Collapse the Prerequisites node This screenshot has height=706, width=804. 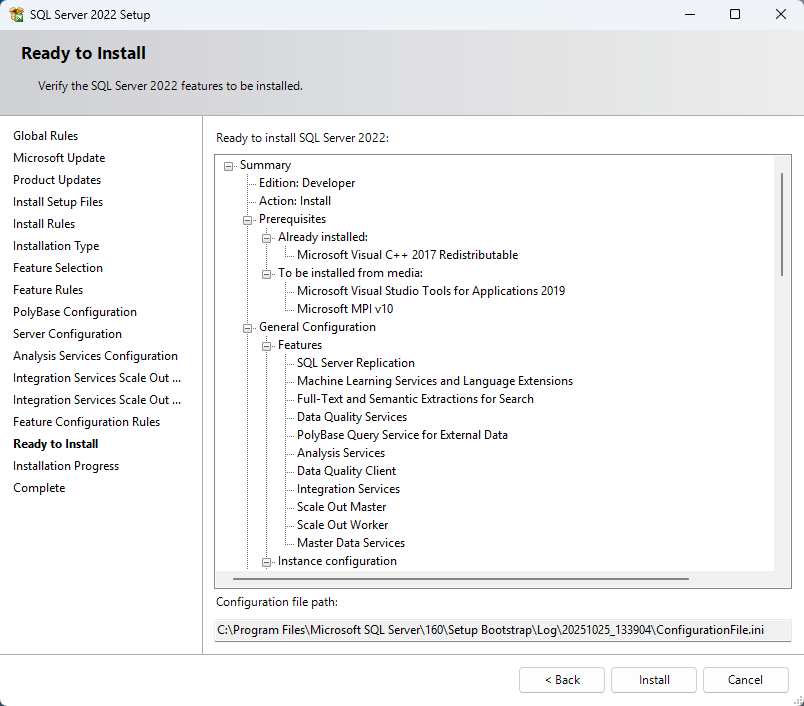pos(247,220)
